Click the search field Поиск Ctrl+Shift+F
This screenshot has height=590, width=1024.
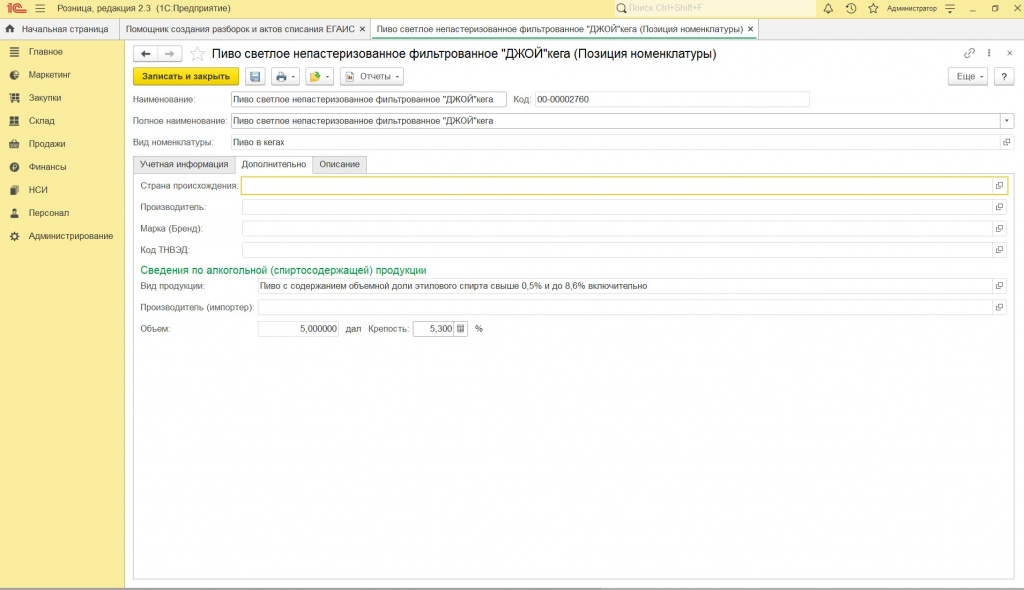[x=715, y=8]
